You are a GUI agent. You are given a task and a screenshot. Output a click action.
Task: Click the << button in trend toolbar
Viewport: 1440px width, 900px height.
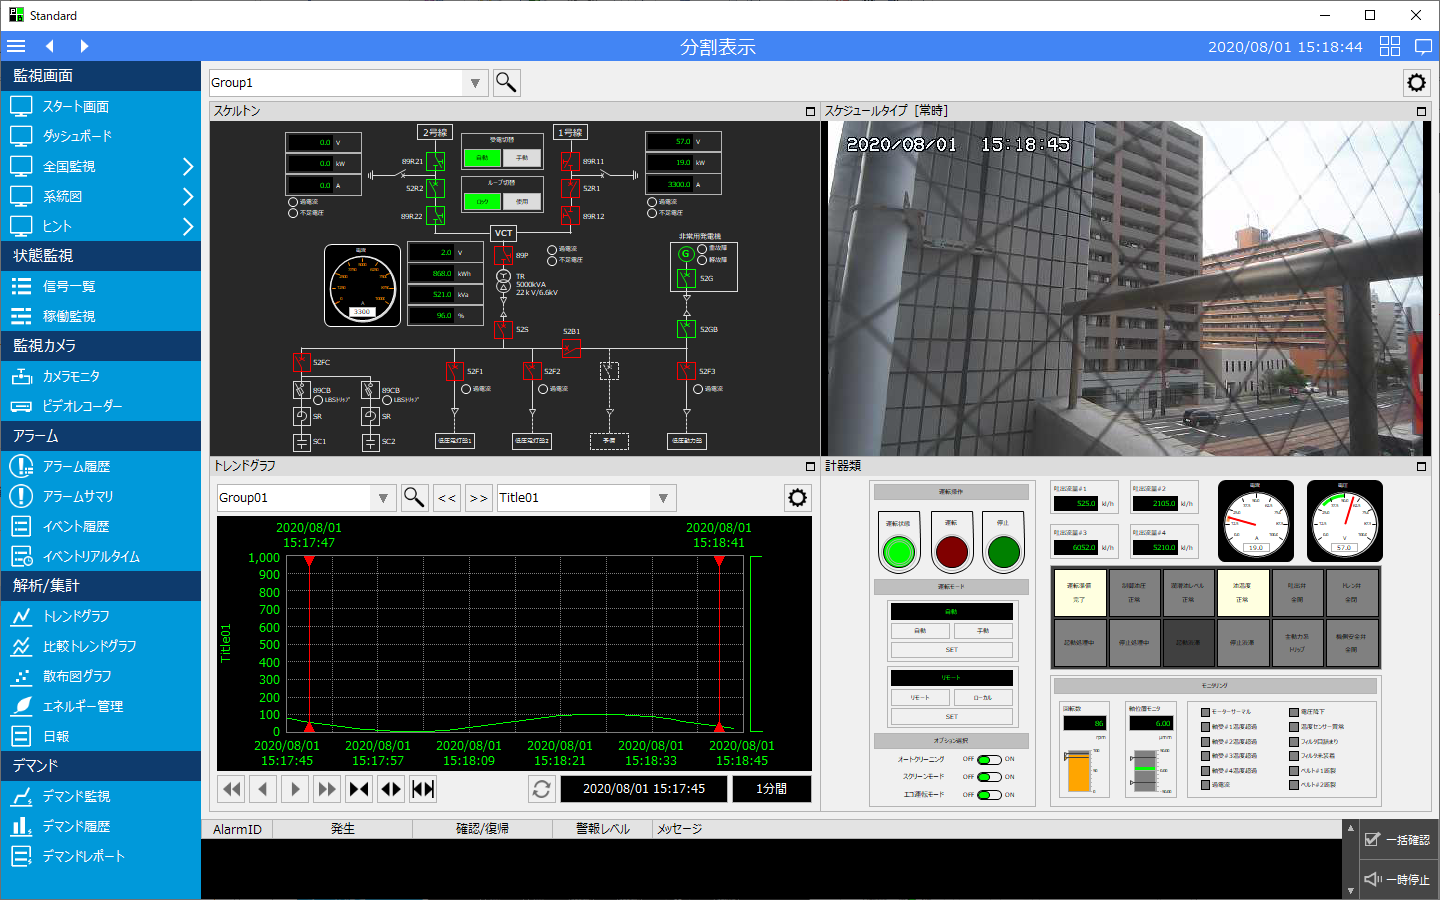tap(447, 498)
